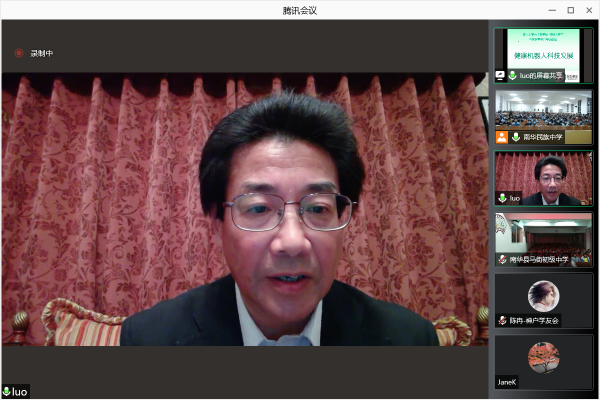This screenshot has width=600, height=400.
Task: Click the muted microphone icon on 南华县马街初级中学
Action: pyautogui.click(x=502, y=259)
